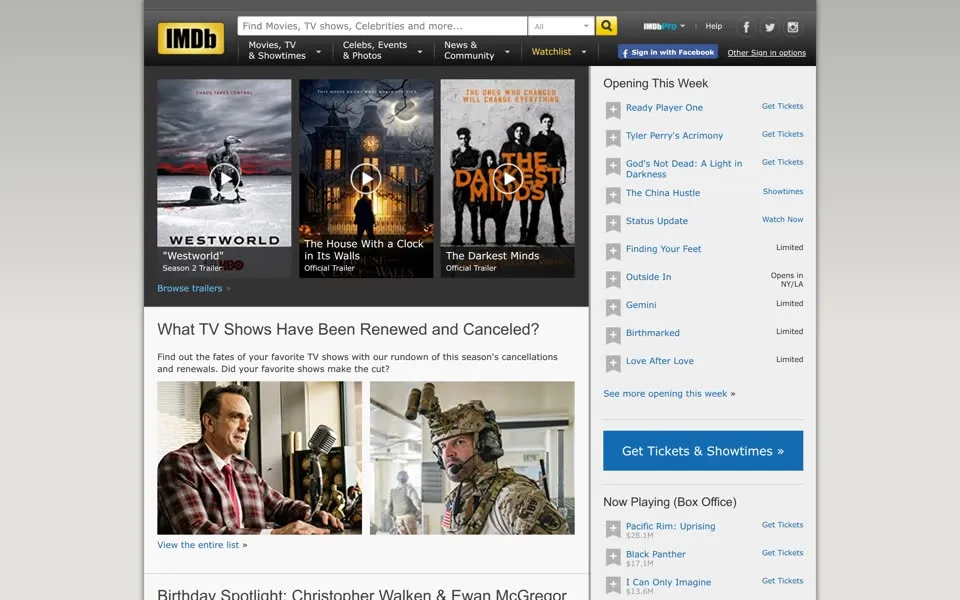Get Tickets for Black Panther
The width and height of the screenshot is (960, 600).
[x=782, y=553]
